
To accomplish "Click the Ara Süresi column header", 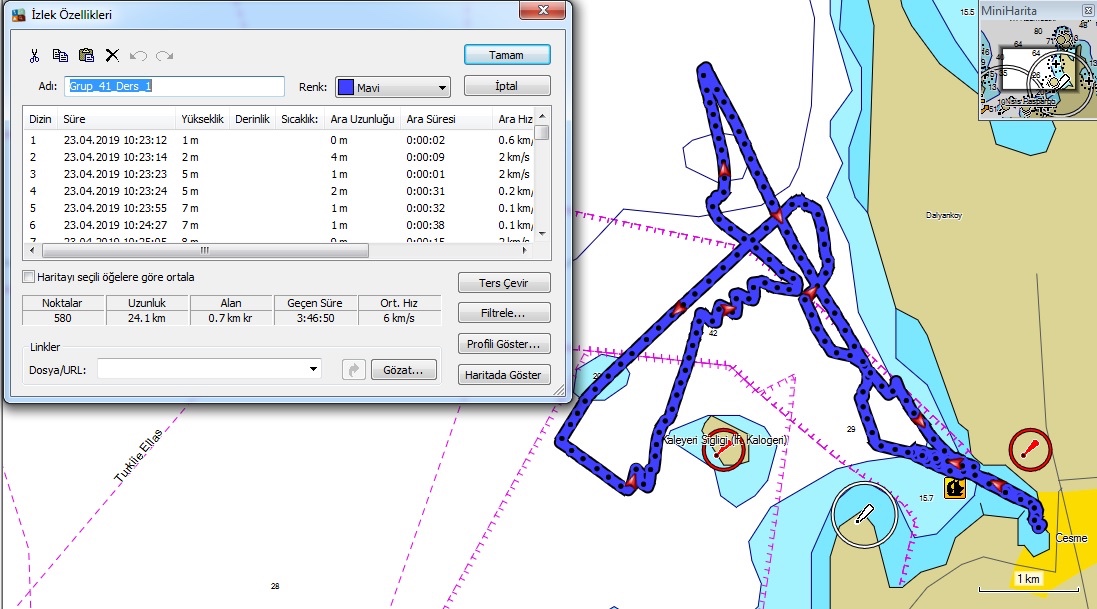I will point(446,119).
